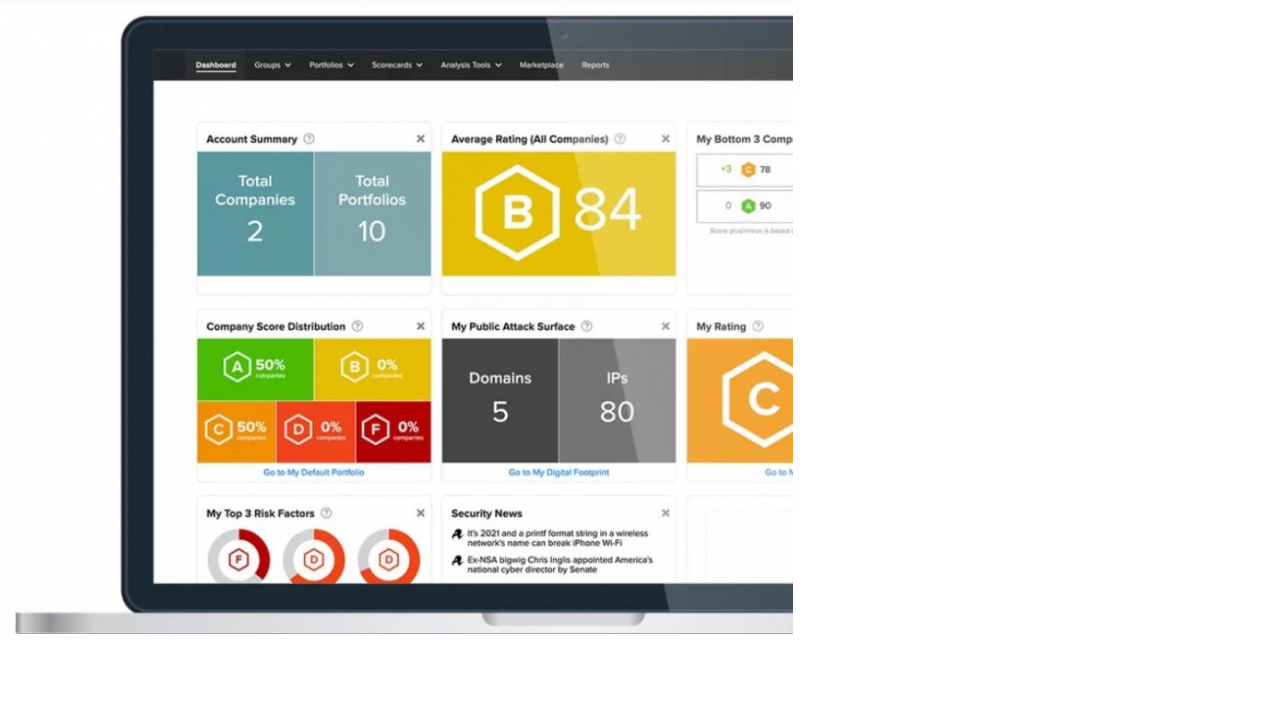Close the Average Rating widget
This screenshot has width=1280, height=720.
[x=666, y=139]
